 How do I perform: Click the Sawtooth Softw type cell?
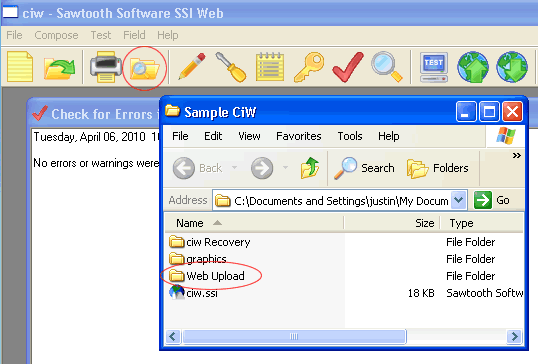pyautogui.click(x=484, y=293)
